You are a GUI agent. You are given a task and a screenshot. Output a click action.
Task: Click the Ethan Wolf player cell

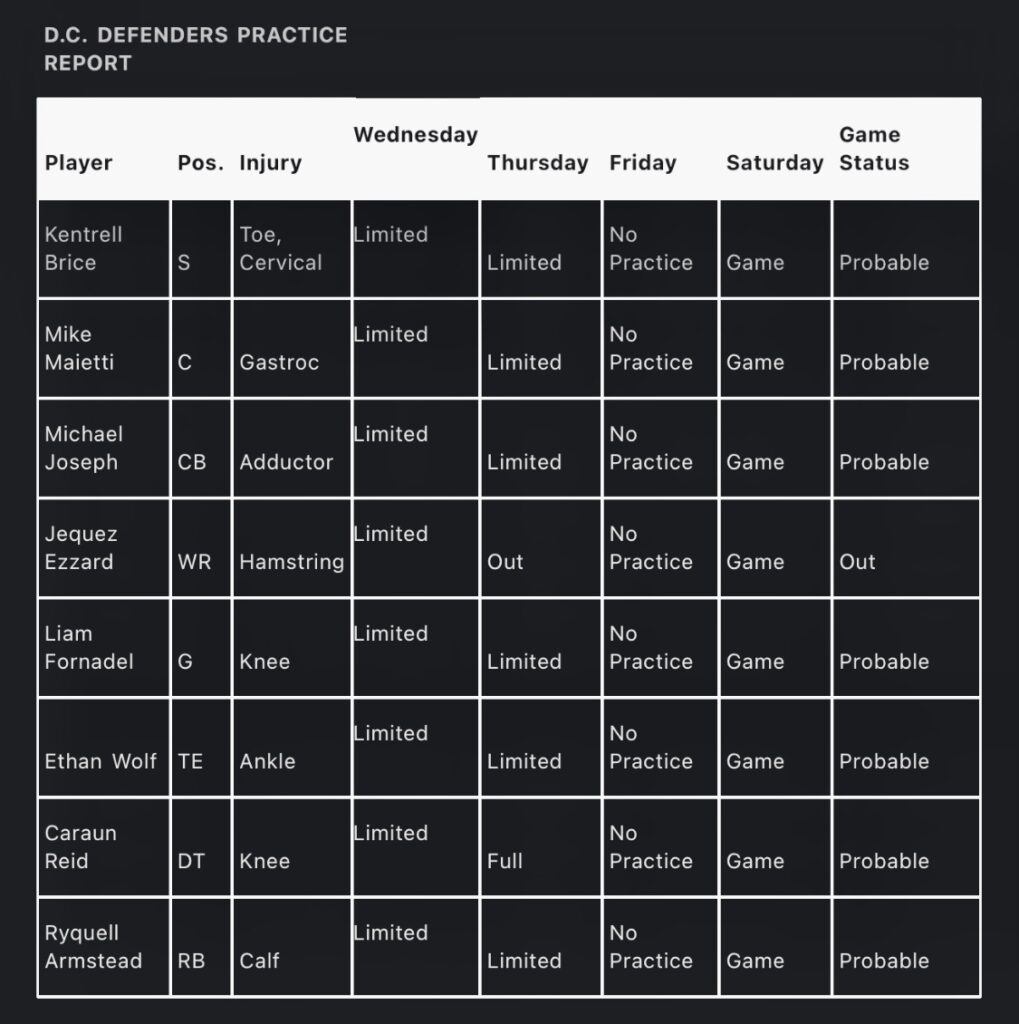tap(101, 761)
